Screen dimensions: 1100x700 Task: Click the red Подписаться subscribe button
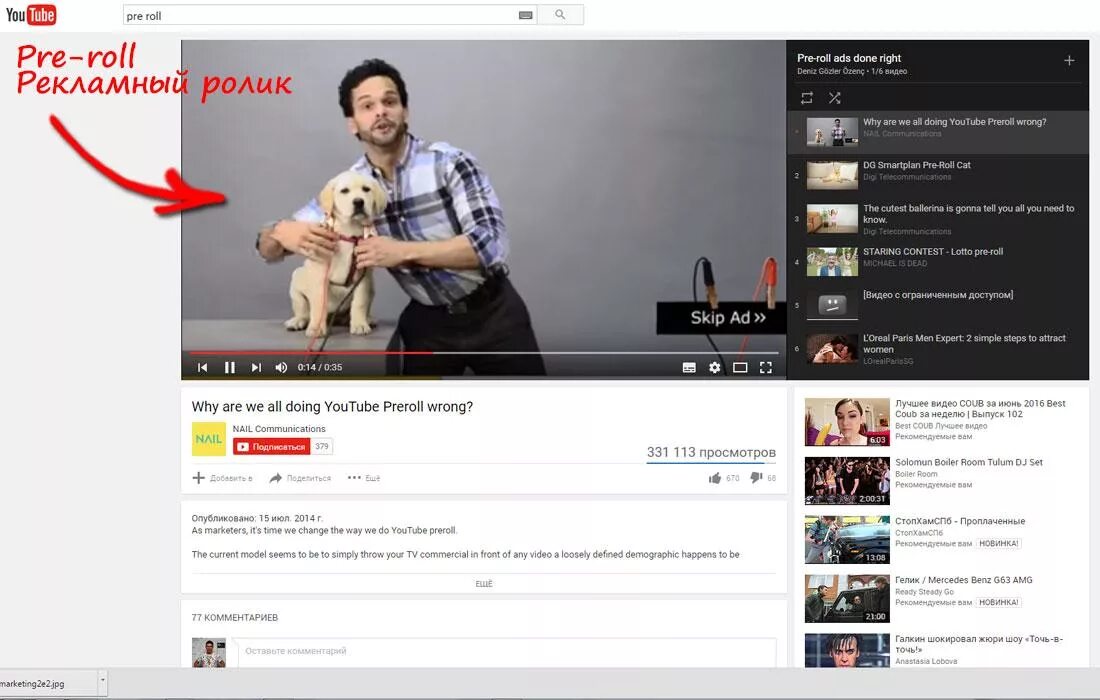[x=271, y=447]
